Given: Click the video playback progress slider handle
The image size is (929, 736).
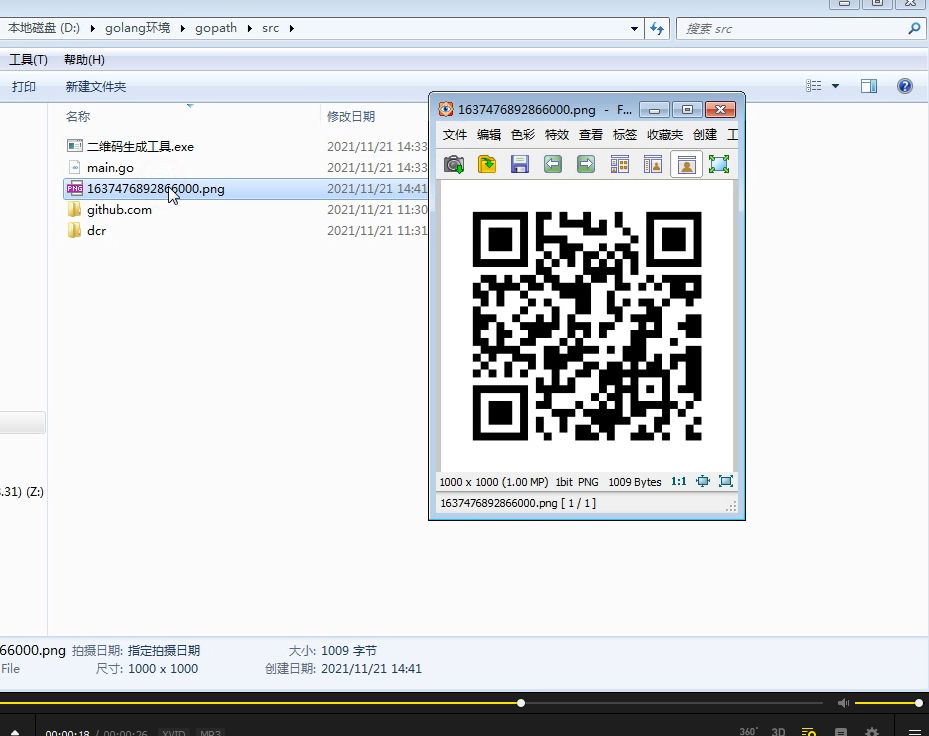Looking at the screenshot, I should [x=521, y=703].
